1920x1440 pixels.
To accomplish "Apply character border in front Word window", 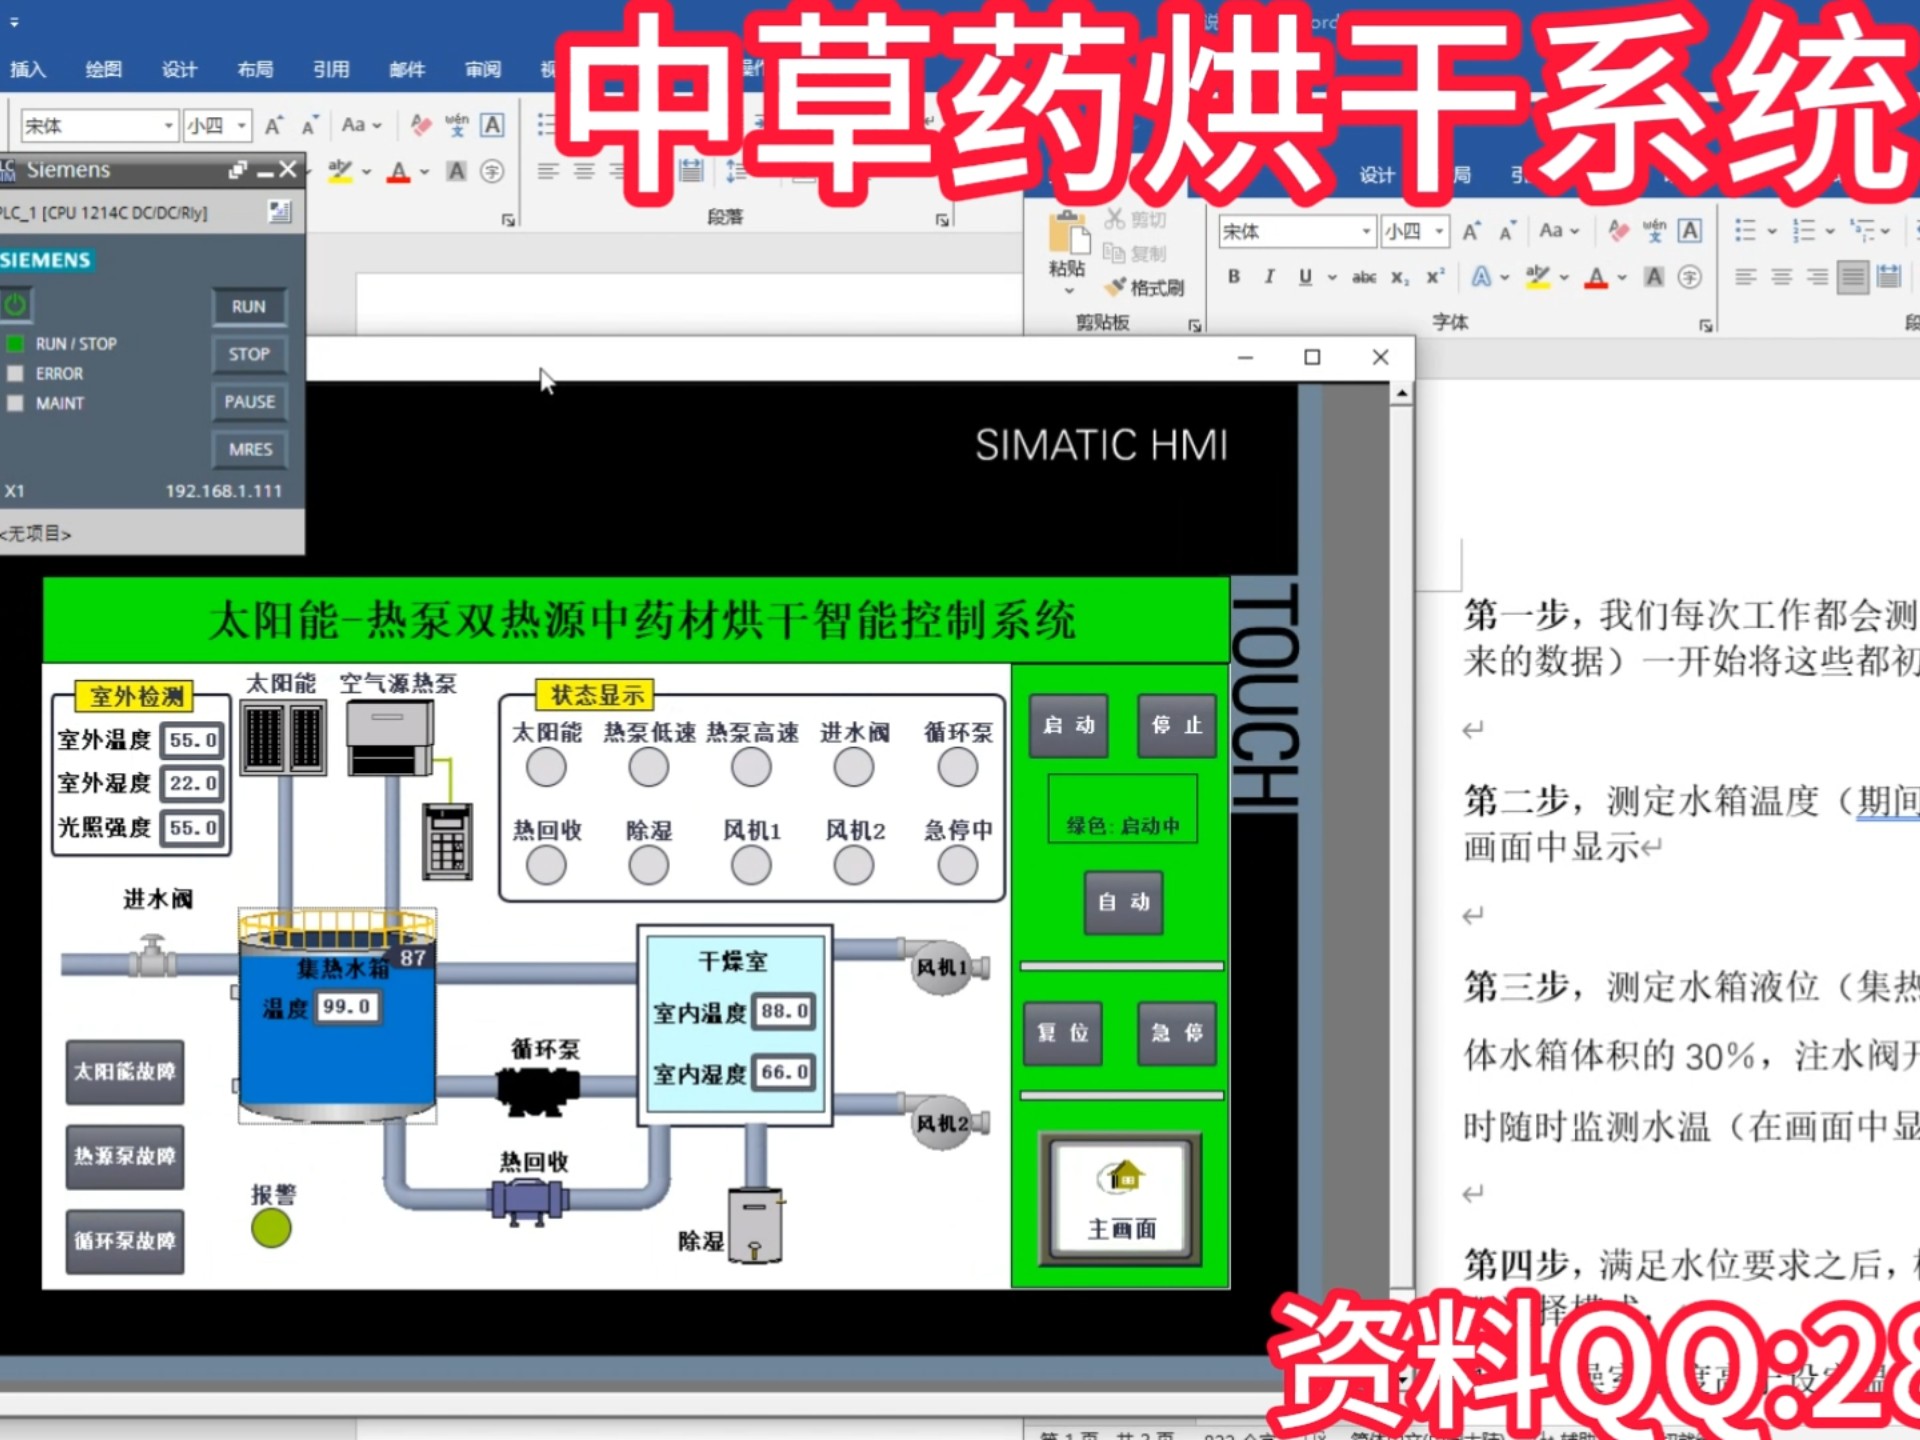I will (x=1690, y=232).
